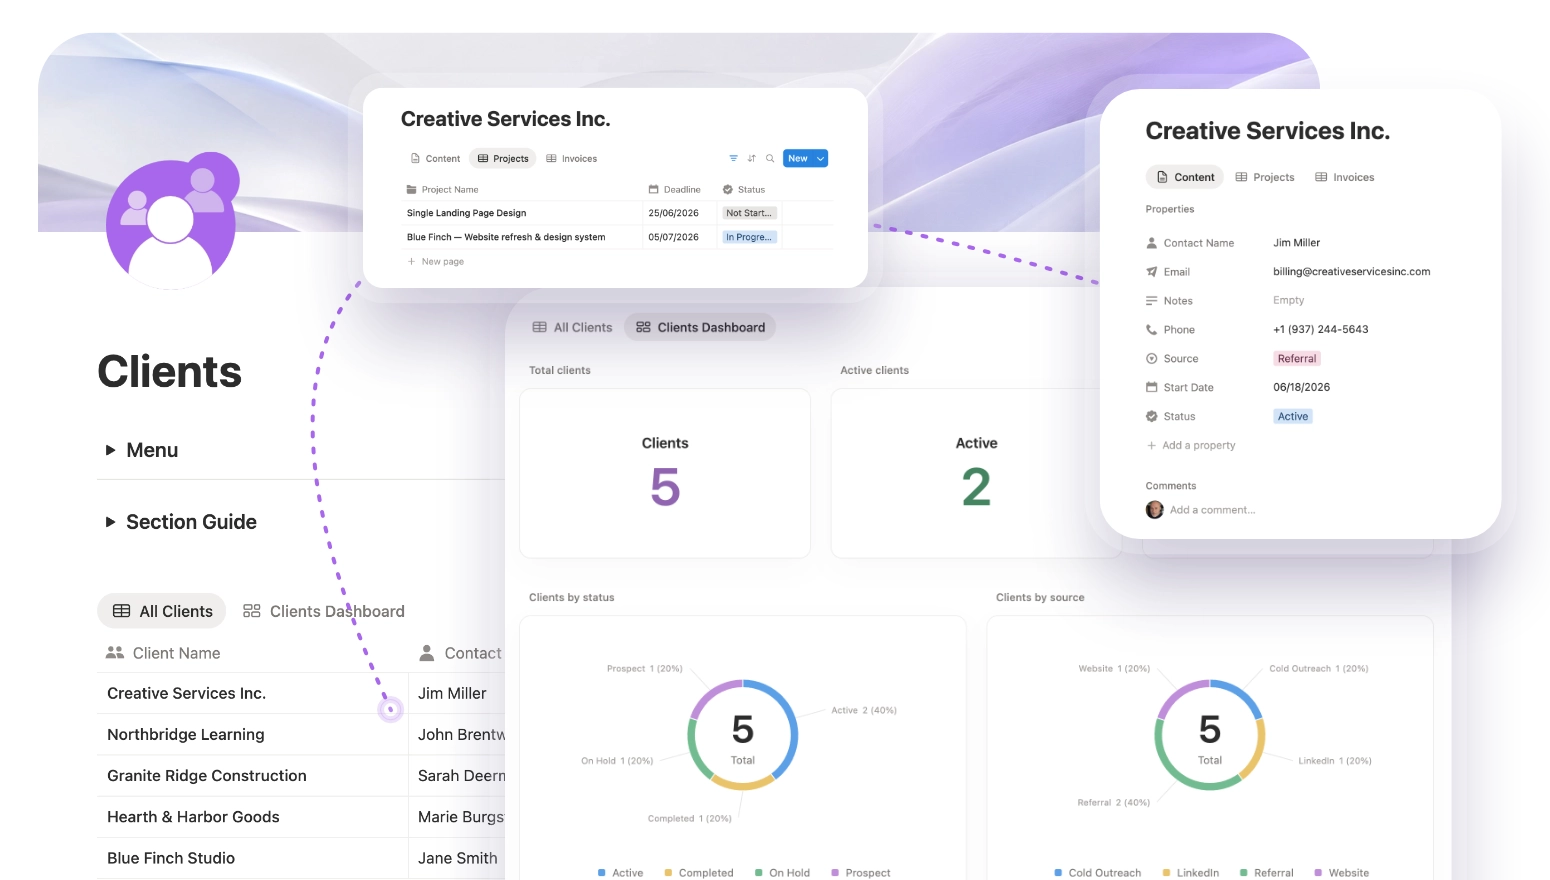Click the Notes property lines icon
Screen dimensions: 1550x880
(1151, 301)
